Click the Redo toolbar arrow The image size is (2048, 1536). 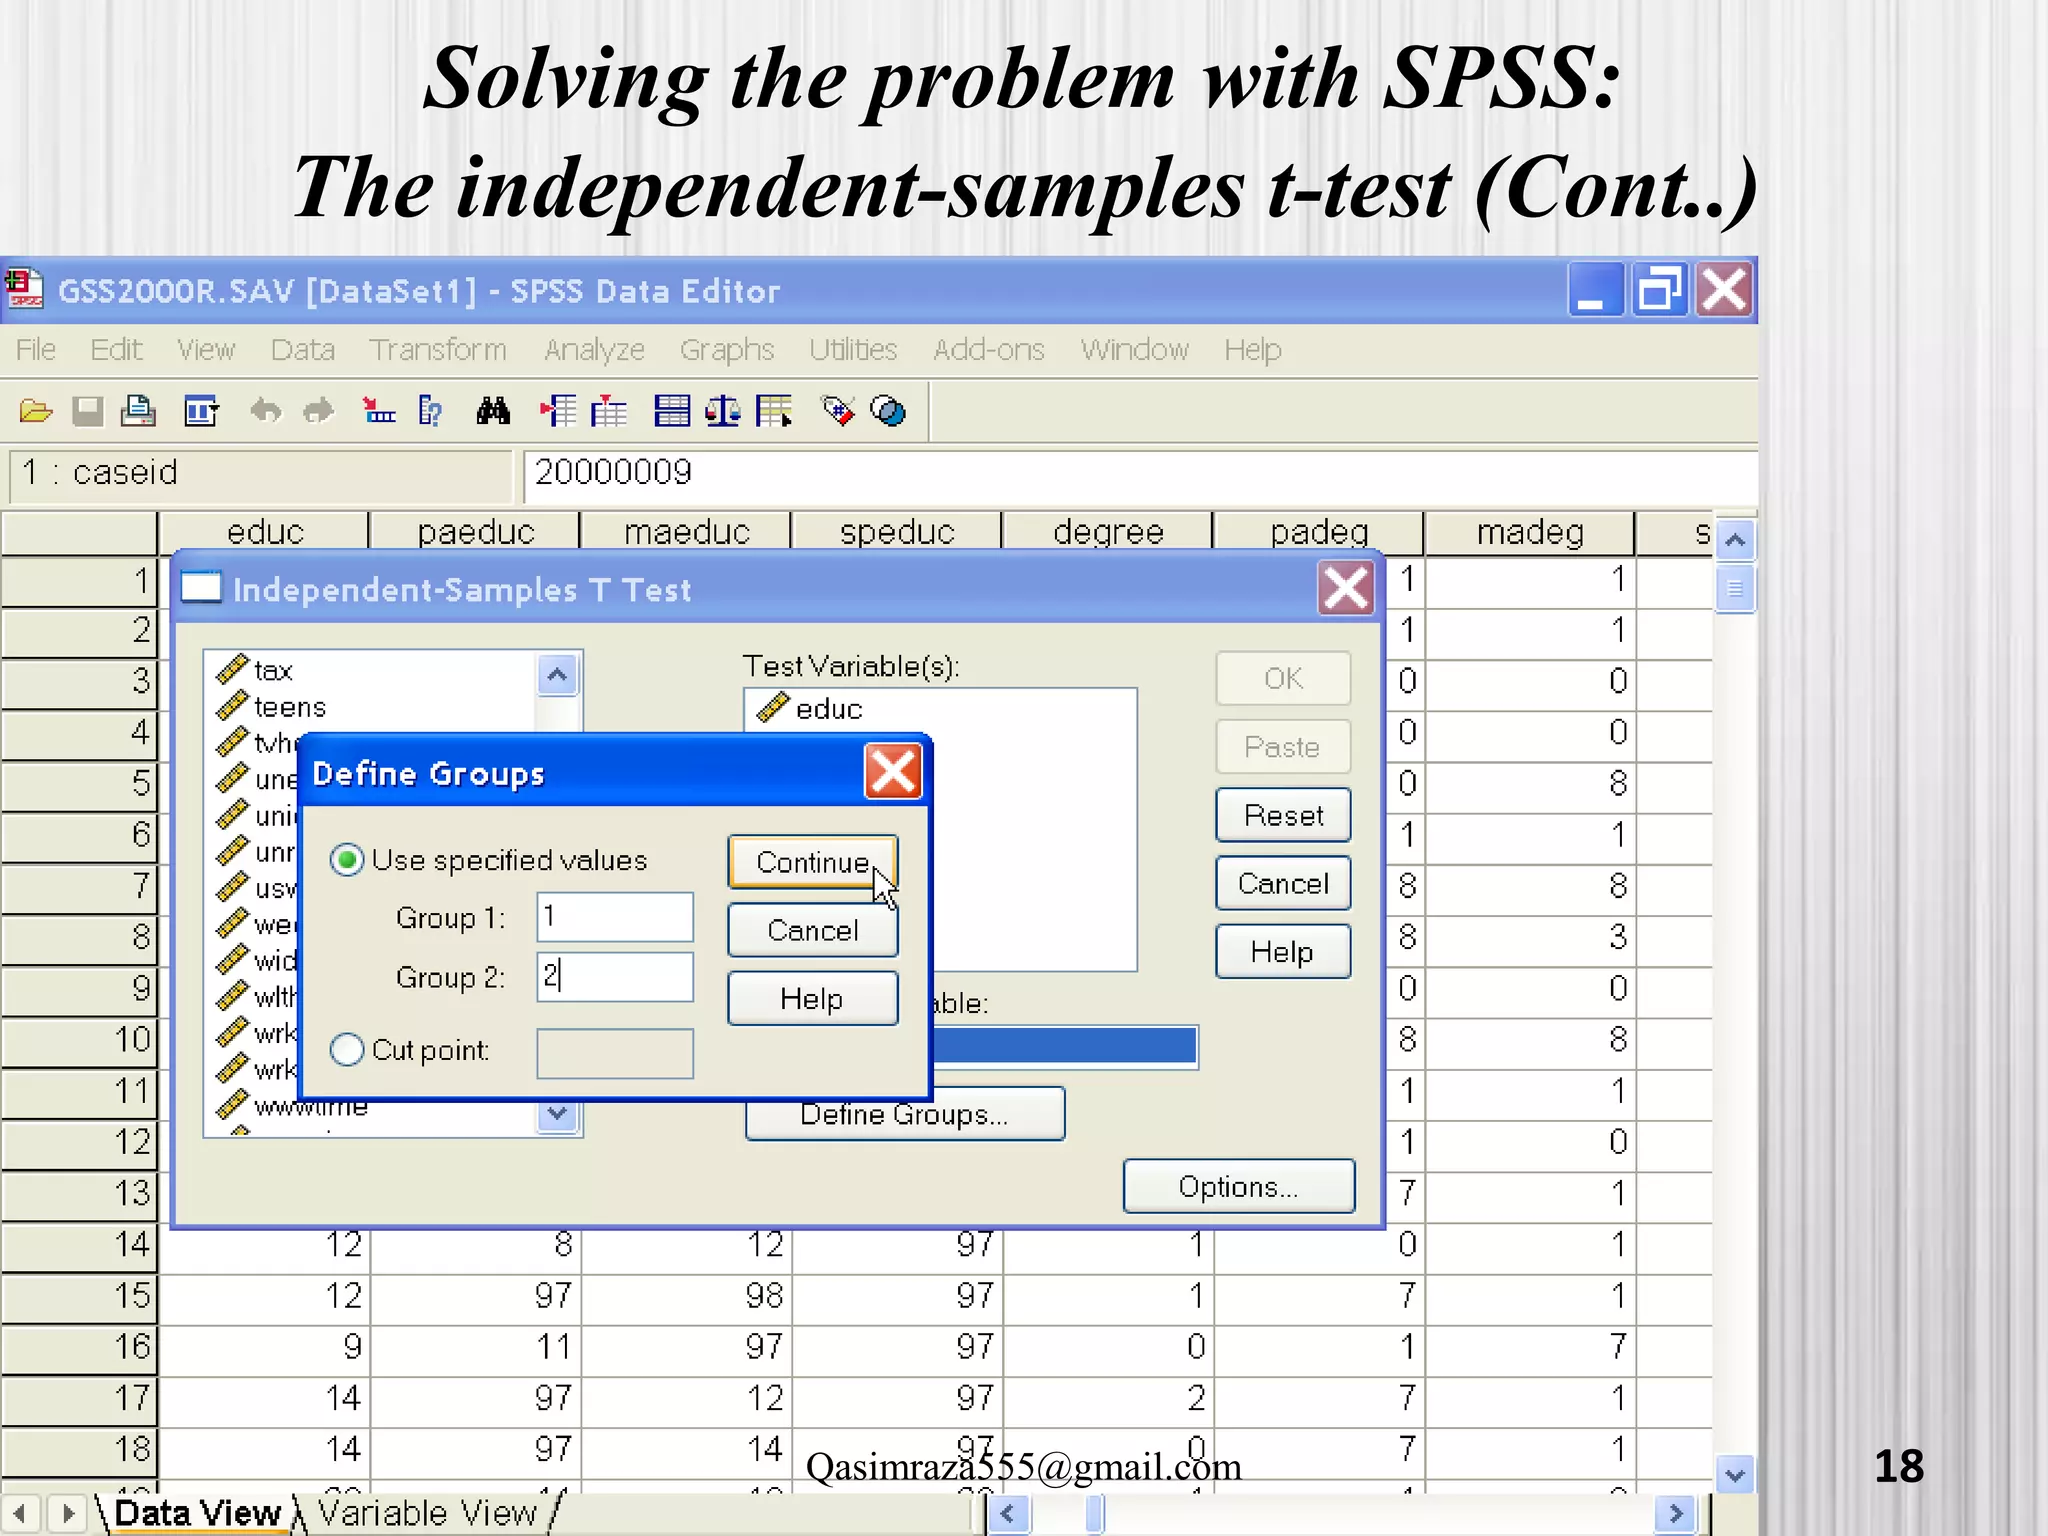318,411
